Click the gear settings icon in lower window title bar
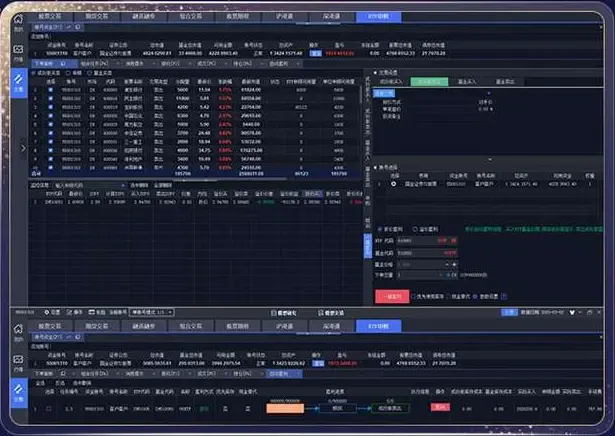This screenshot has height=436, width=615. (x=47, y=312)
